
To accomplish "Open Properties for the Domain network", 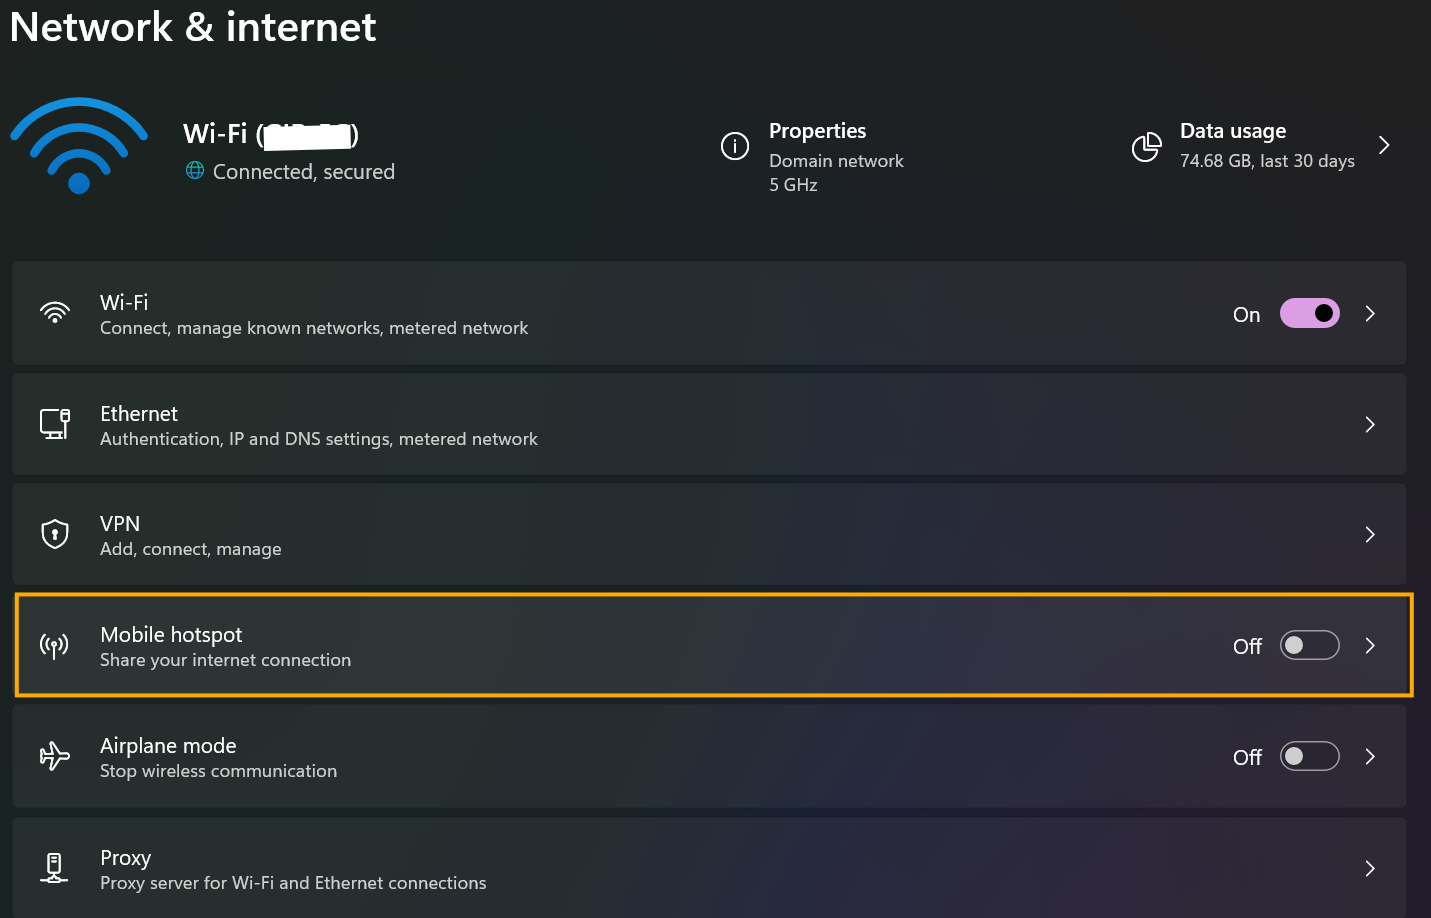I will (812, 157).
